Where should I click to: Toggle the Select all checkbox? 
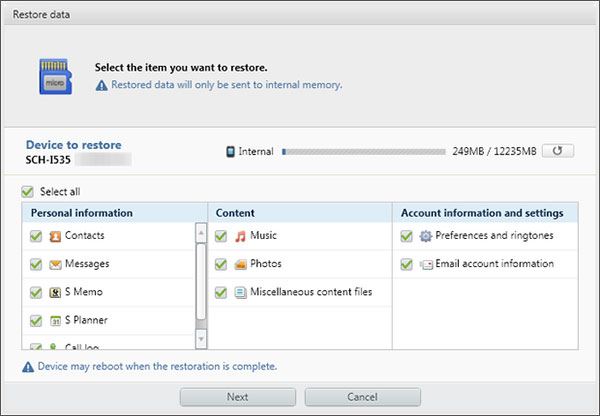28,191
